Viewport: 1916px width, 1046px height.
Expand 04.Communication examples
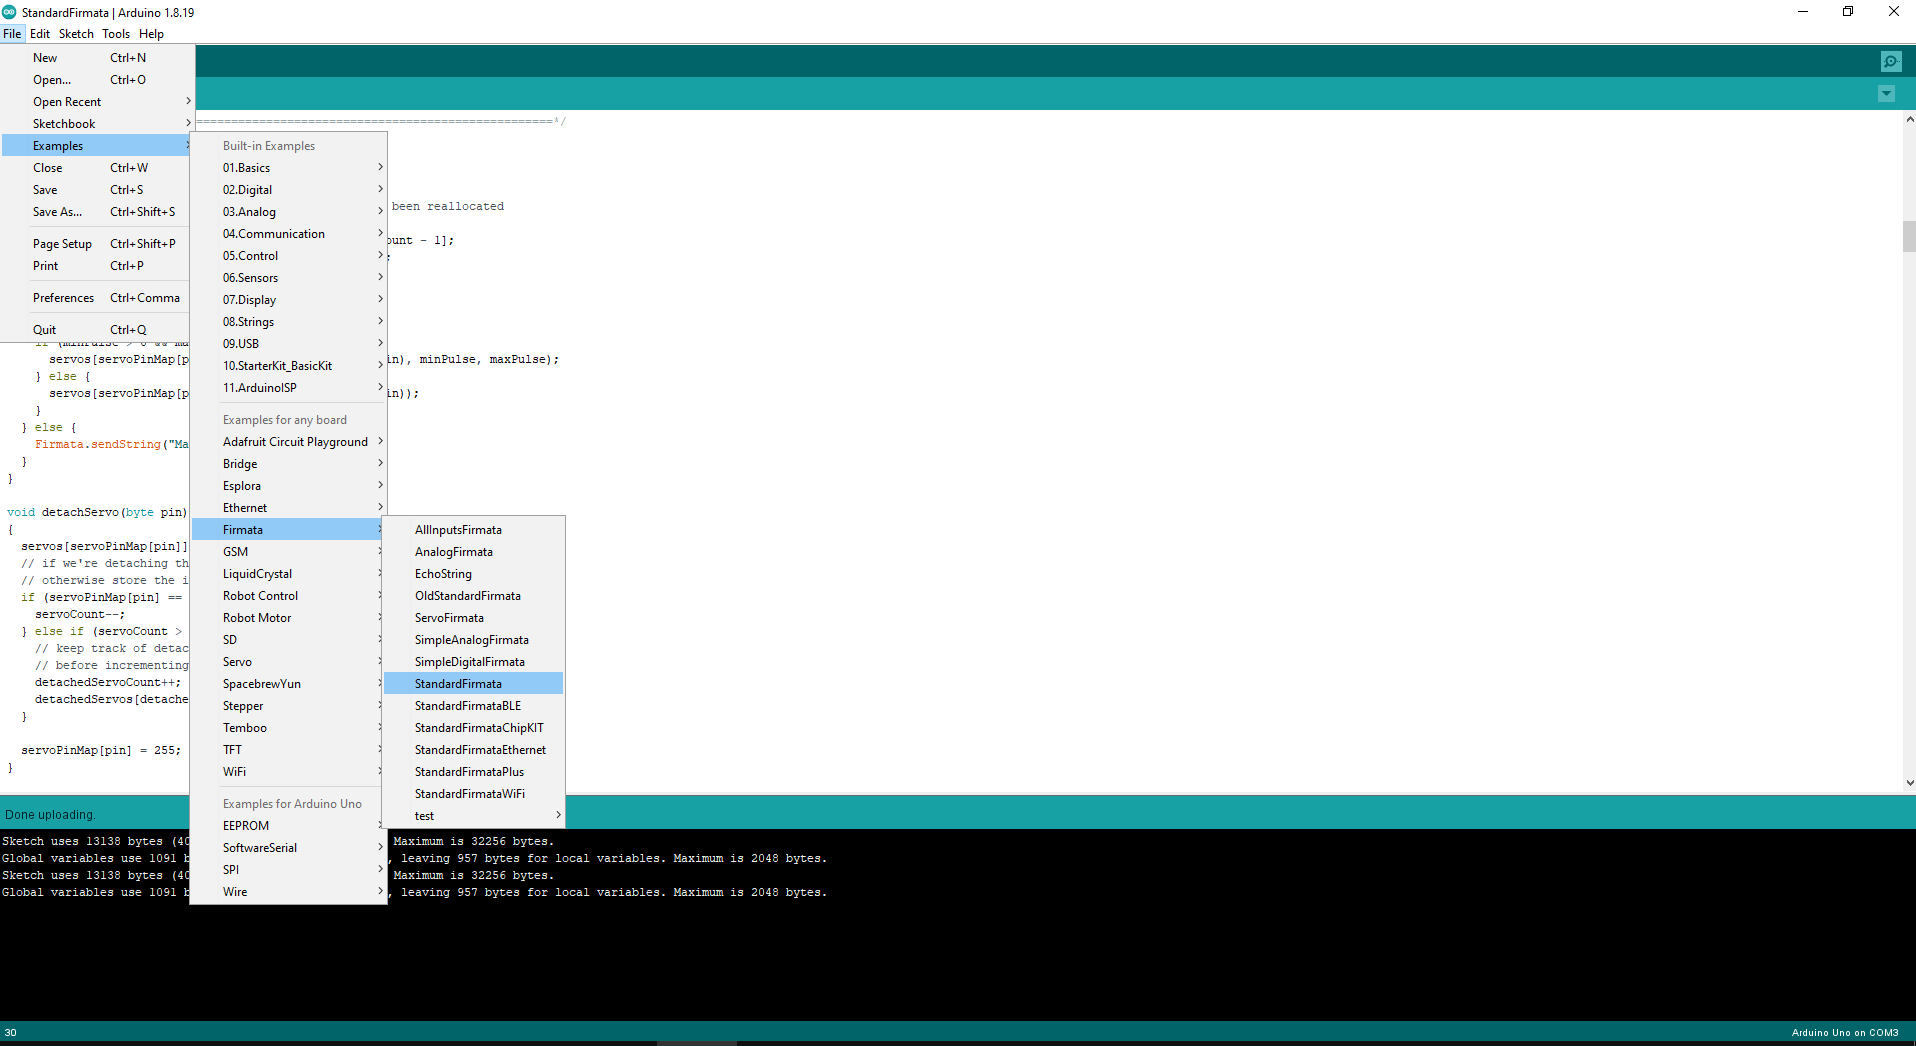[x=288, y=234]
